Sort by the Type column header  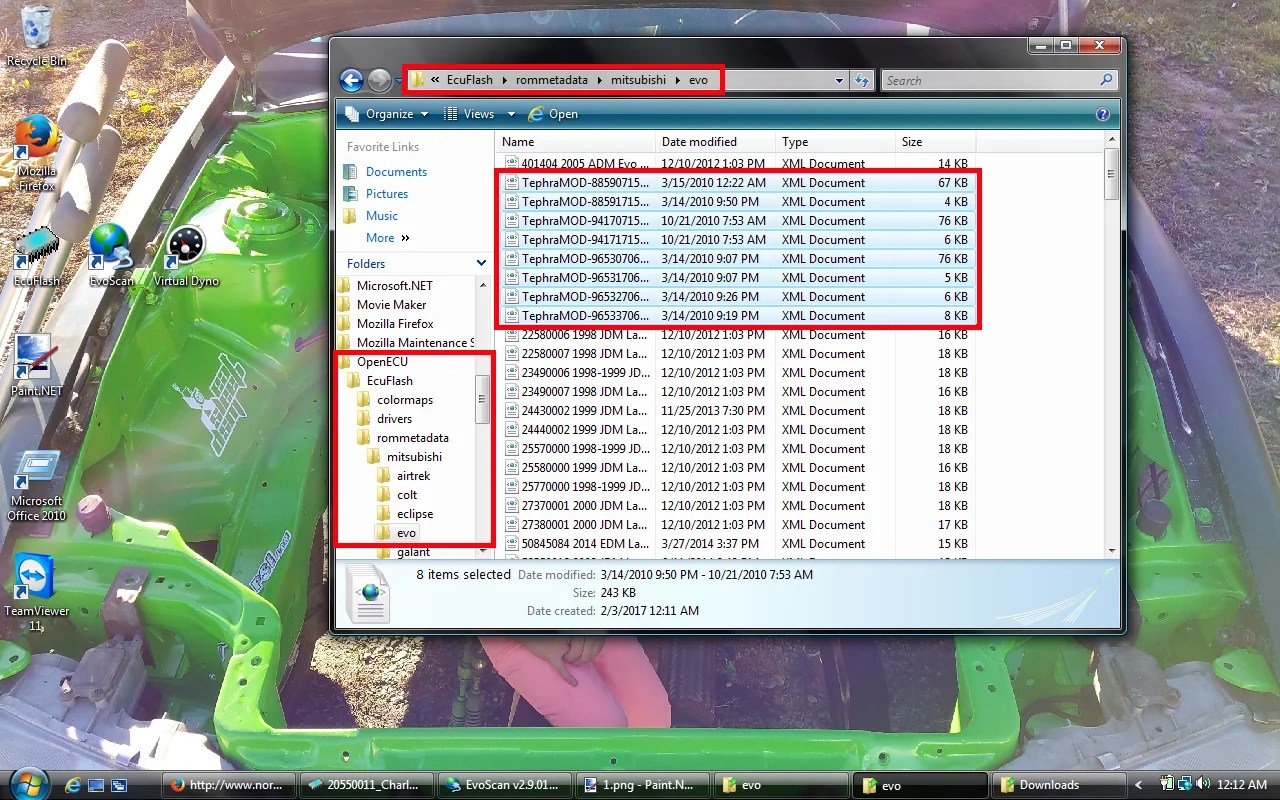[836, 142]
